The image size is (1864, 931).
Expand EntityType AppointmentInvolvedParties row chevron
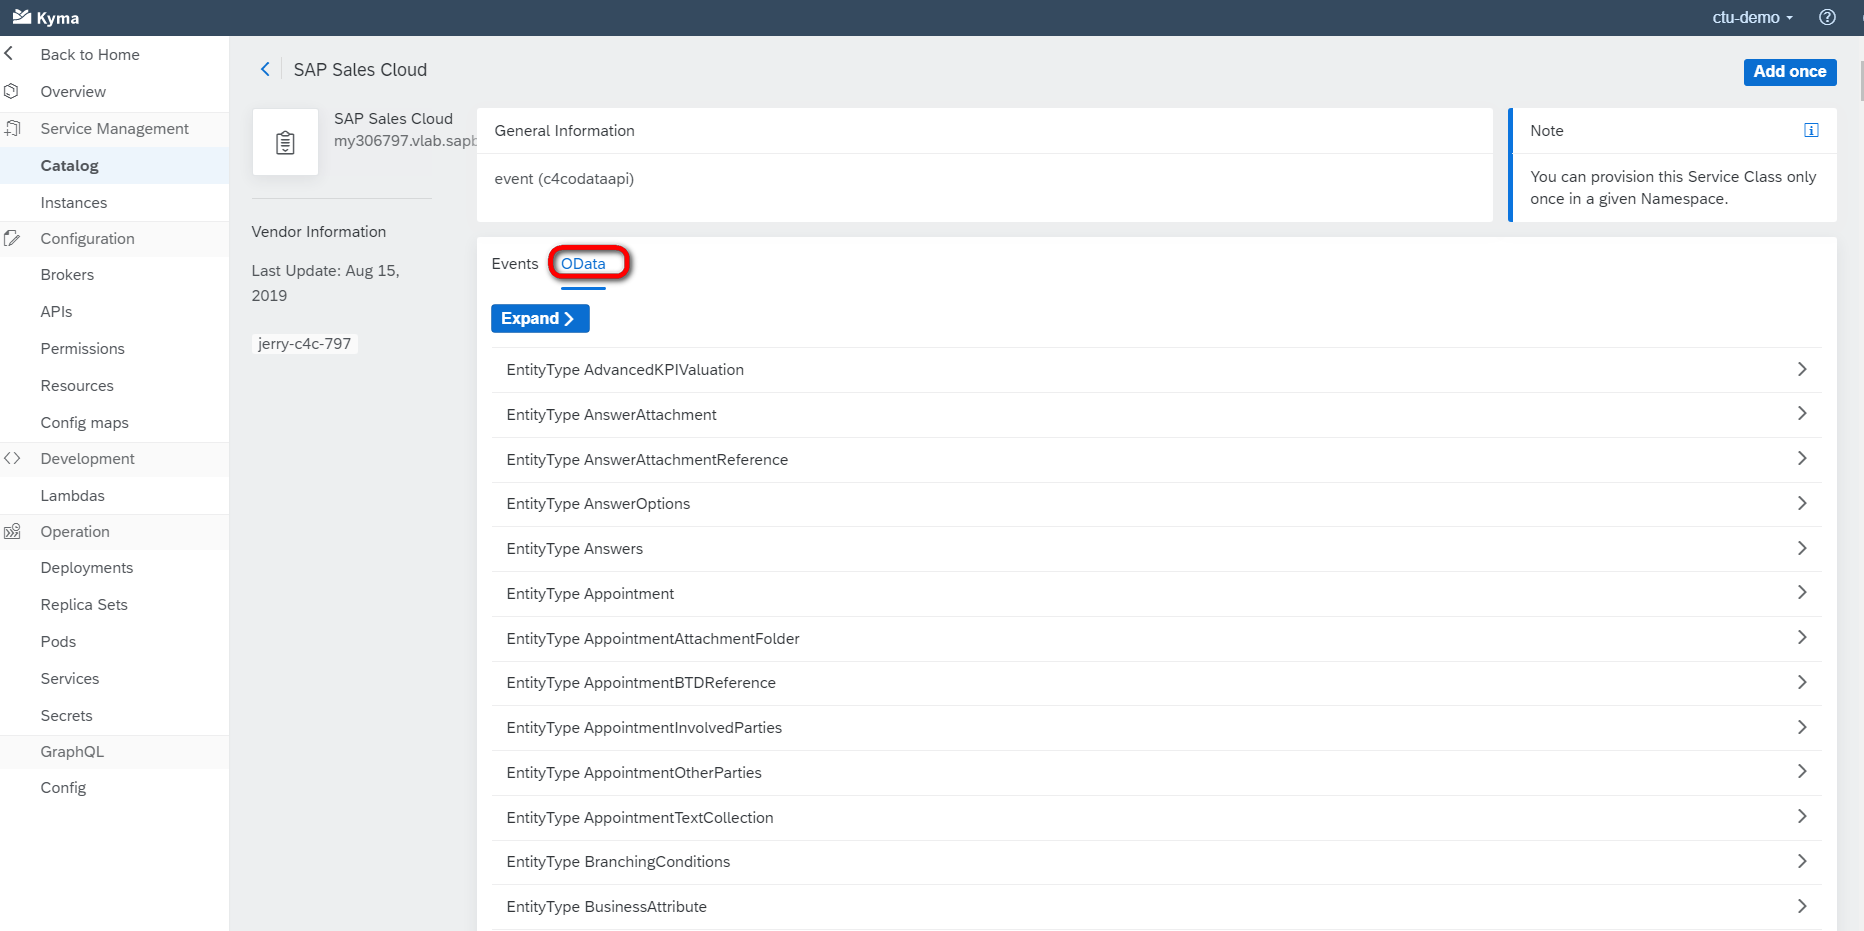click(1802, 727)
